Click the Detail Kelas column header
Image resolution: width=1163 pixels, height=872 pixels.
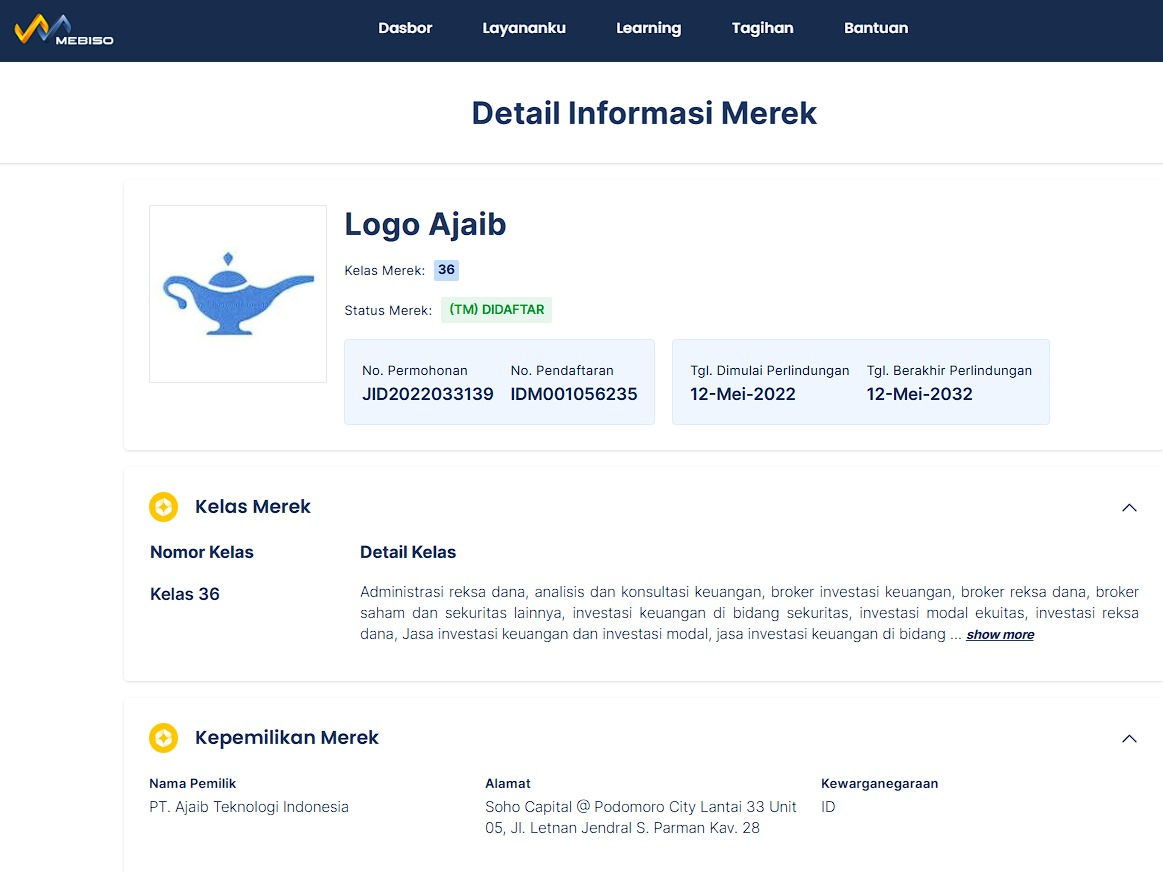pos(408,552)
